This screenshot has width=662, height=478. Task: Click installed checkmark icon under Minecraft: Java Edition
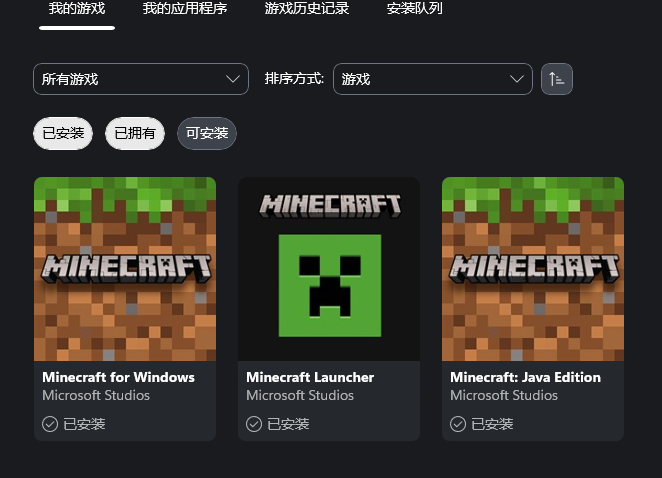point(458,424)
